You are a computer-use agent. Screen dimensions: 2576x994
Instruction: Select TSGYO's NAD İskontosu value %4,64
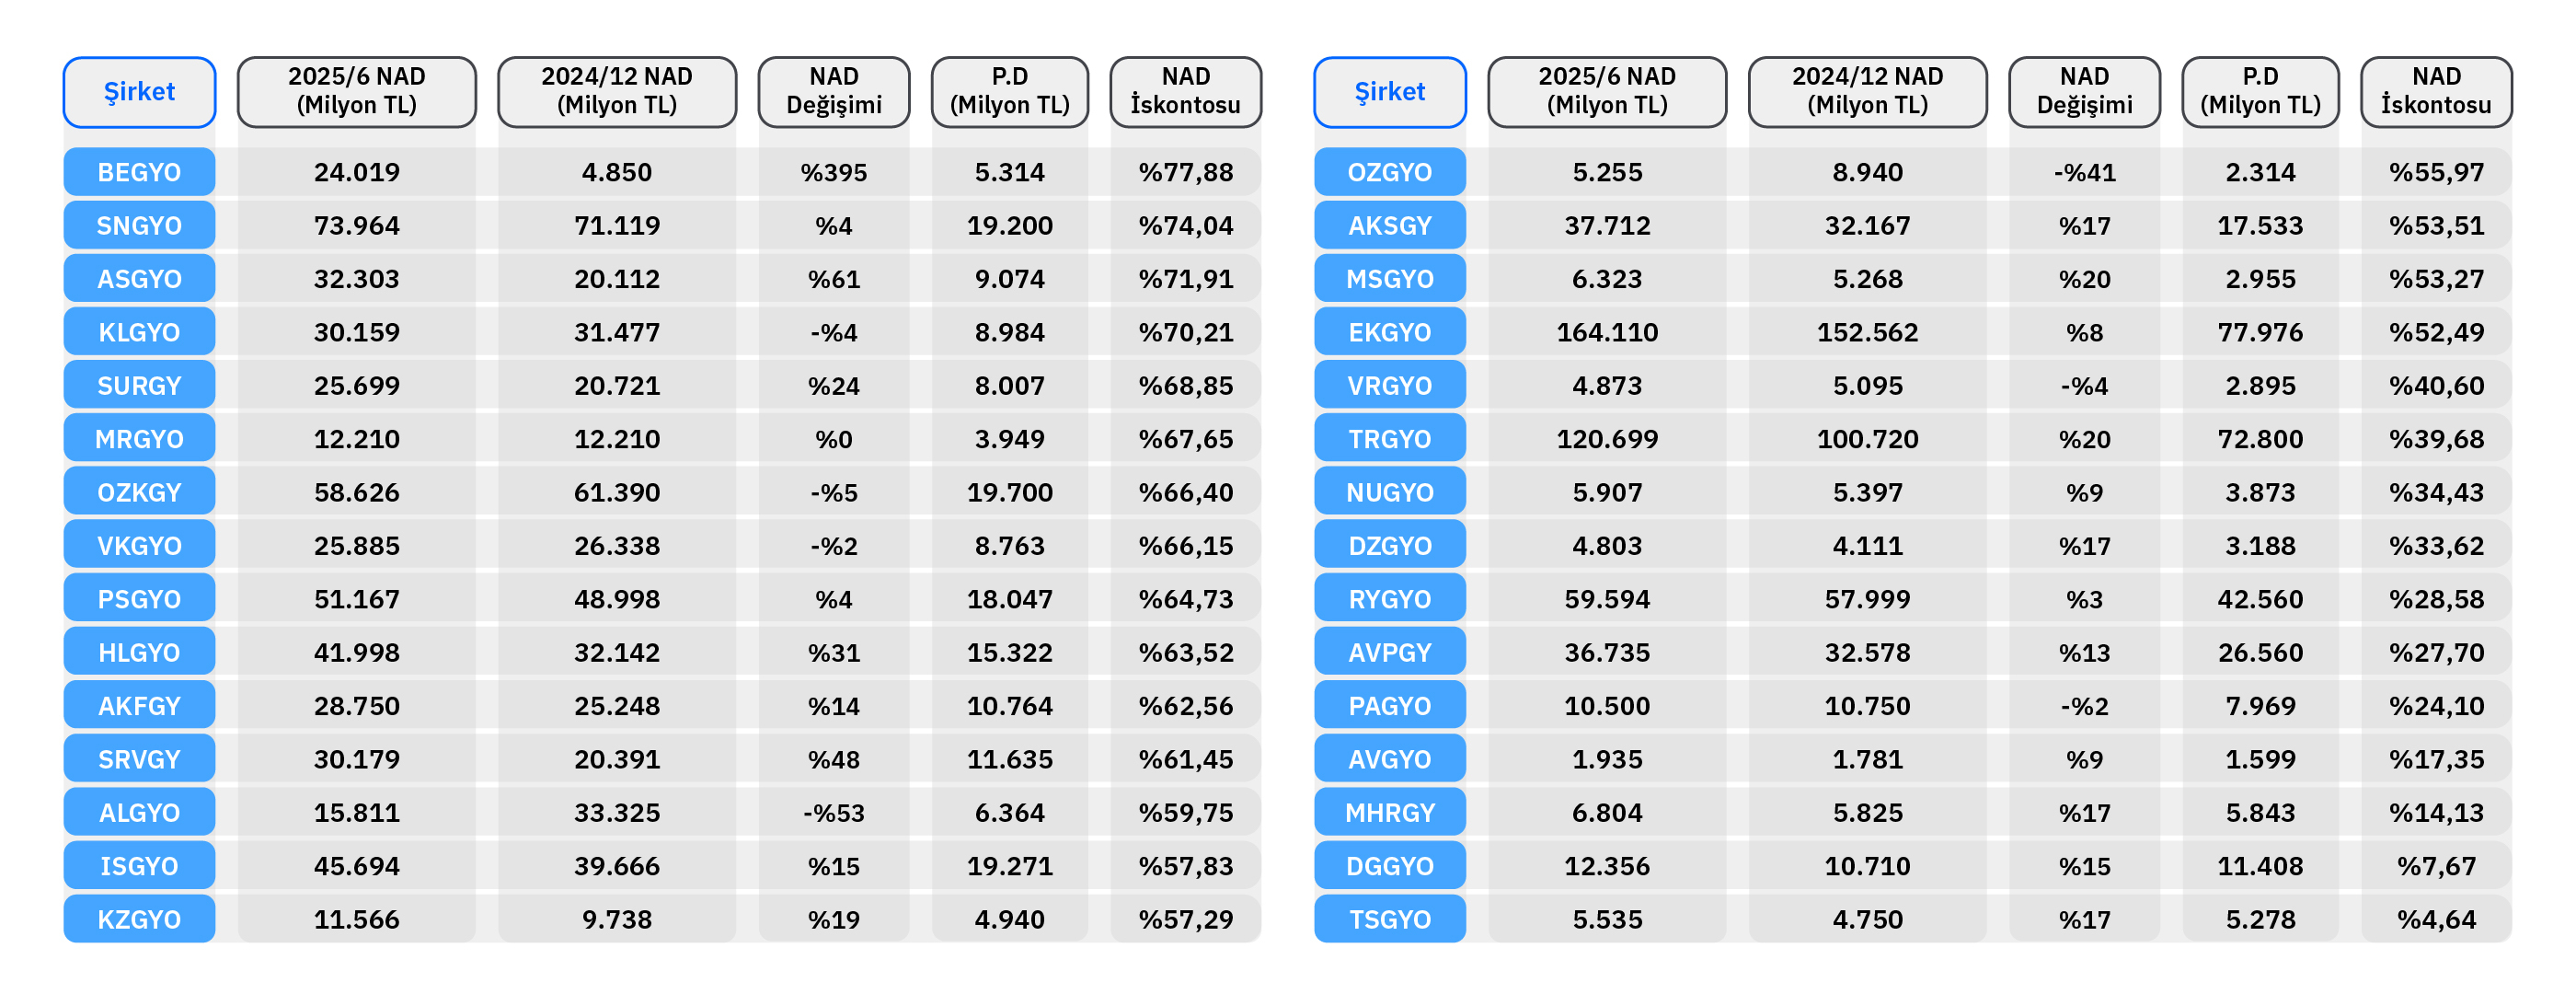coord(2435,920)
